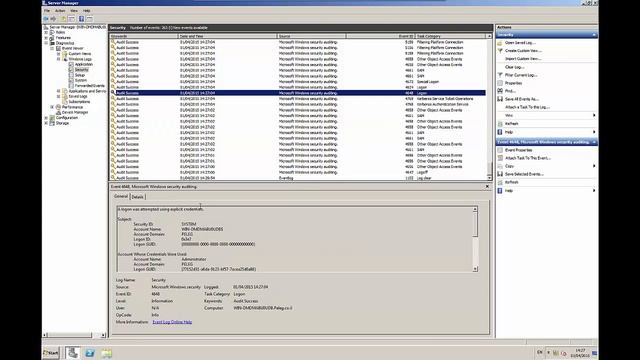Select the Special Logon event row
640x360 pixels.
pos(298,82)
